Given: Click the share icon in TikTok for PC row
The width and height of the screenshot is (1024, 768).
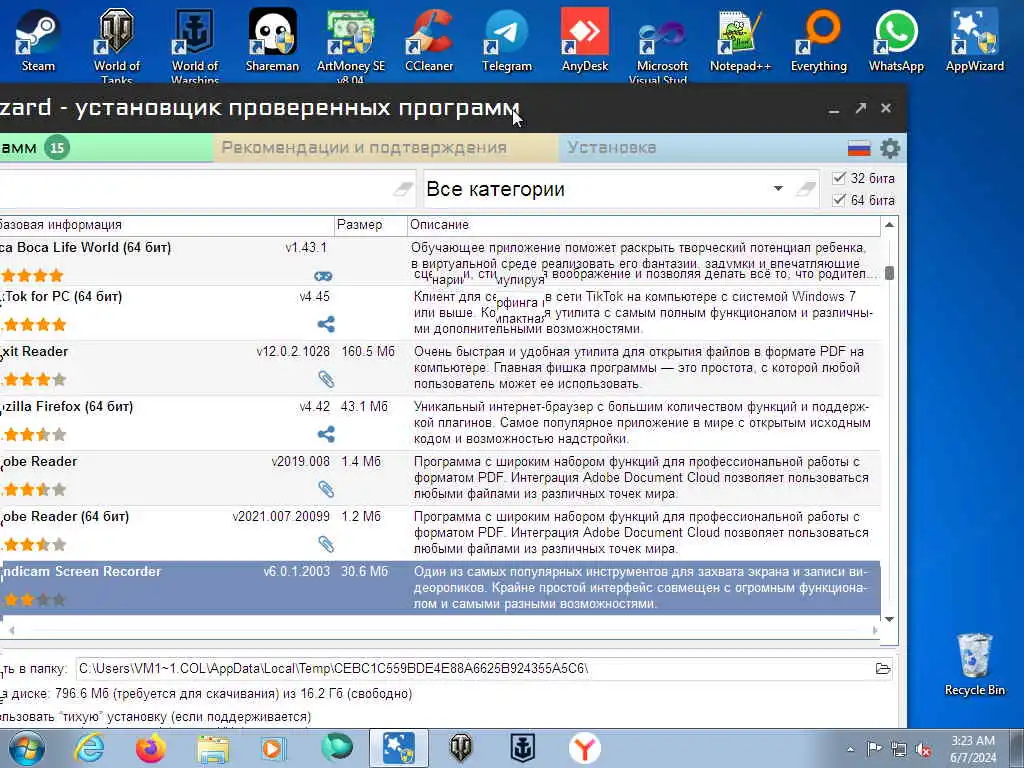Looking at the screenshot, I should click(326, 324).
